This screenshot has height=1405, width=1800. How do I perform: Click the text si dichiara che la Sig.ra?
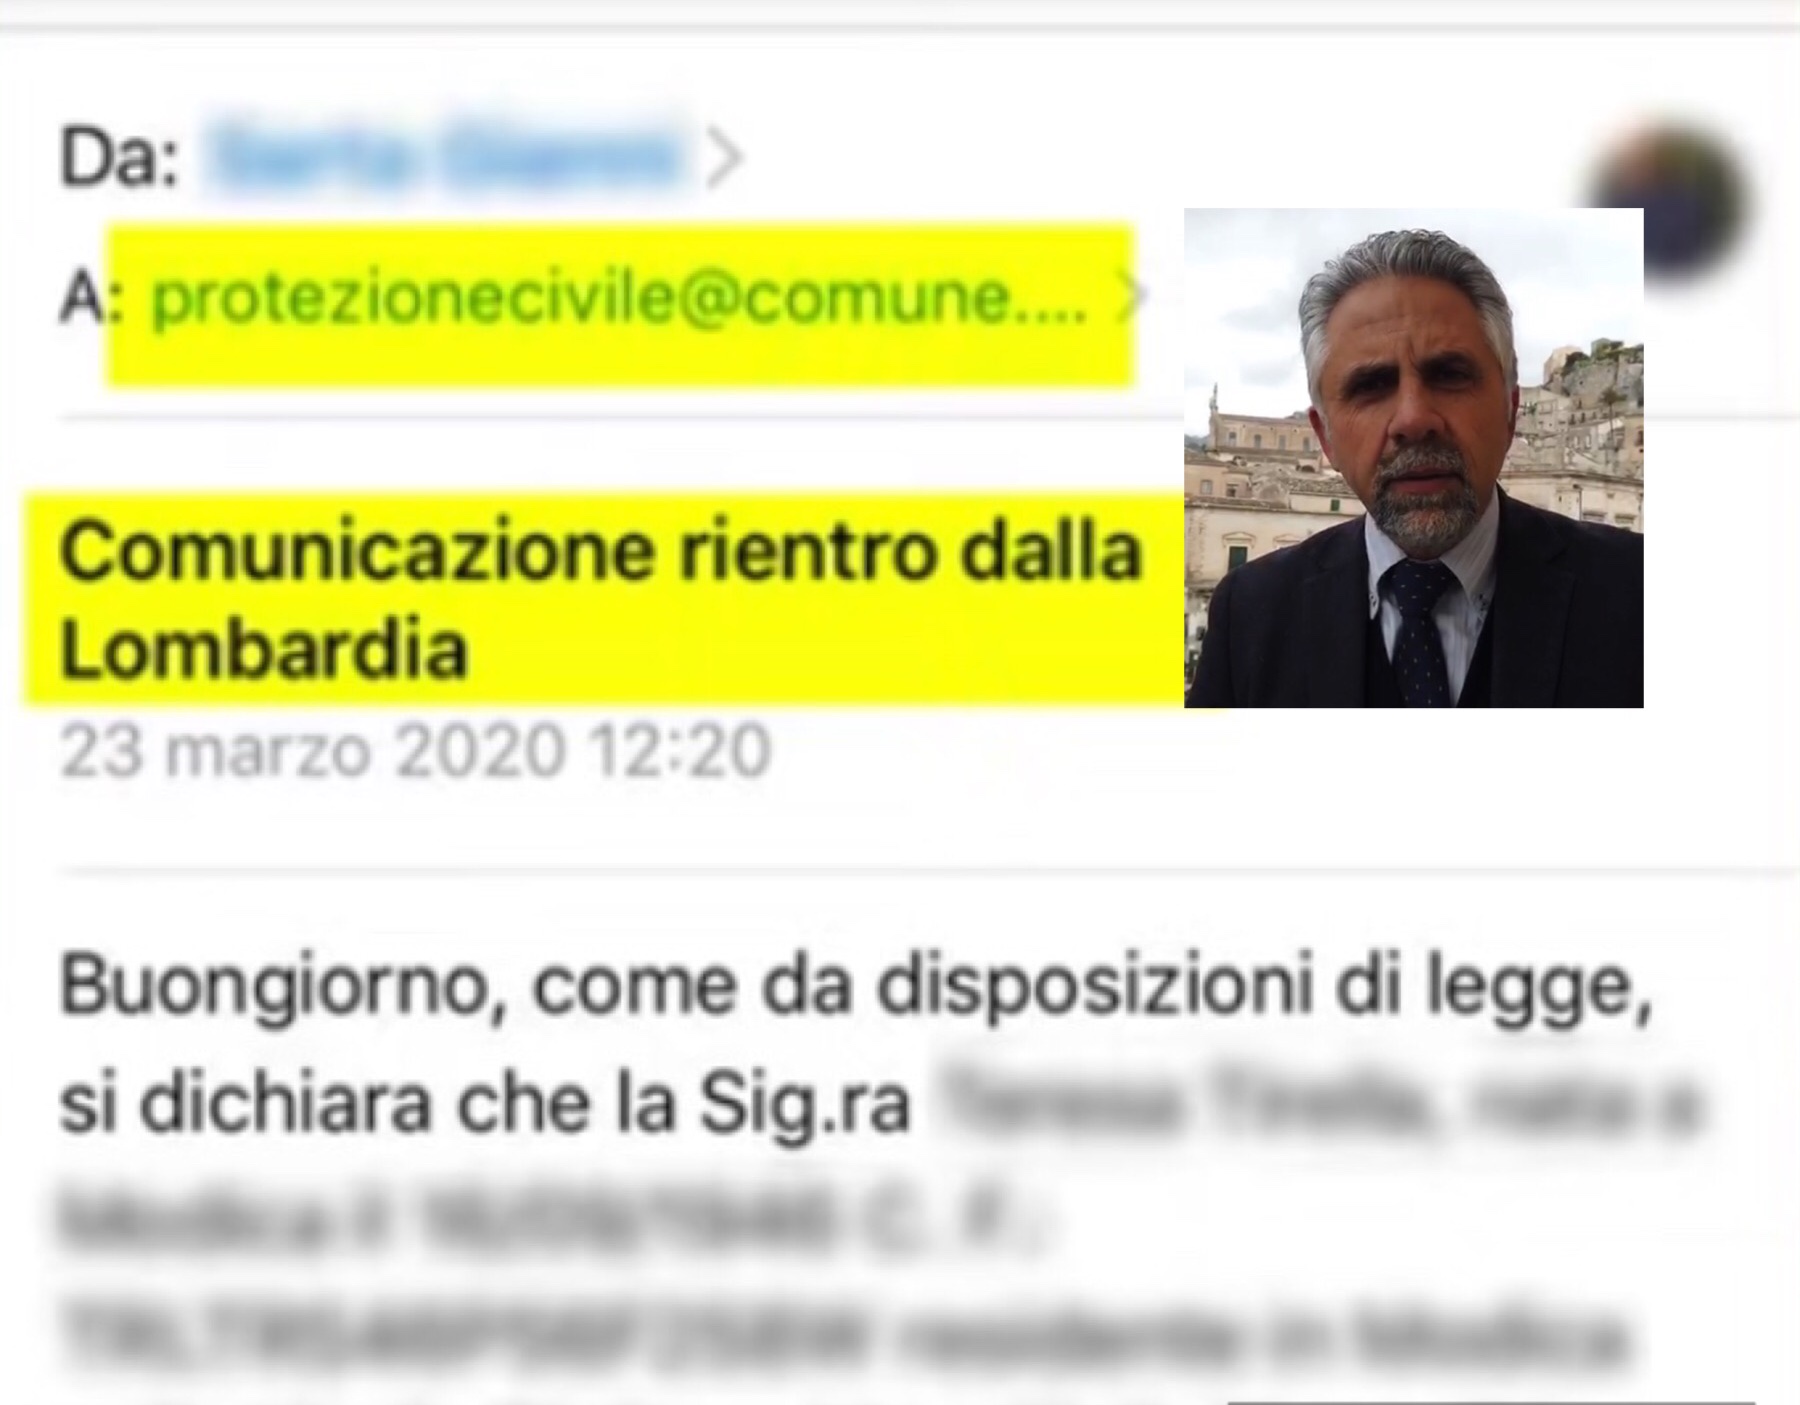(x=485, y=1105)
